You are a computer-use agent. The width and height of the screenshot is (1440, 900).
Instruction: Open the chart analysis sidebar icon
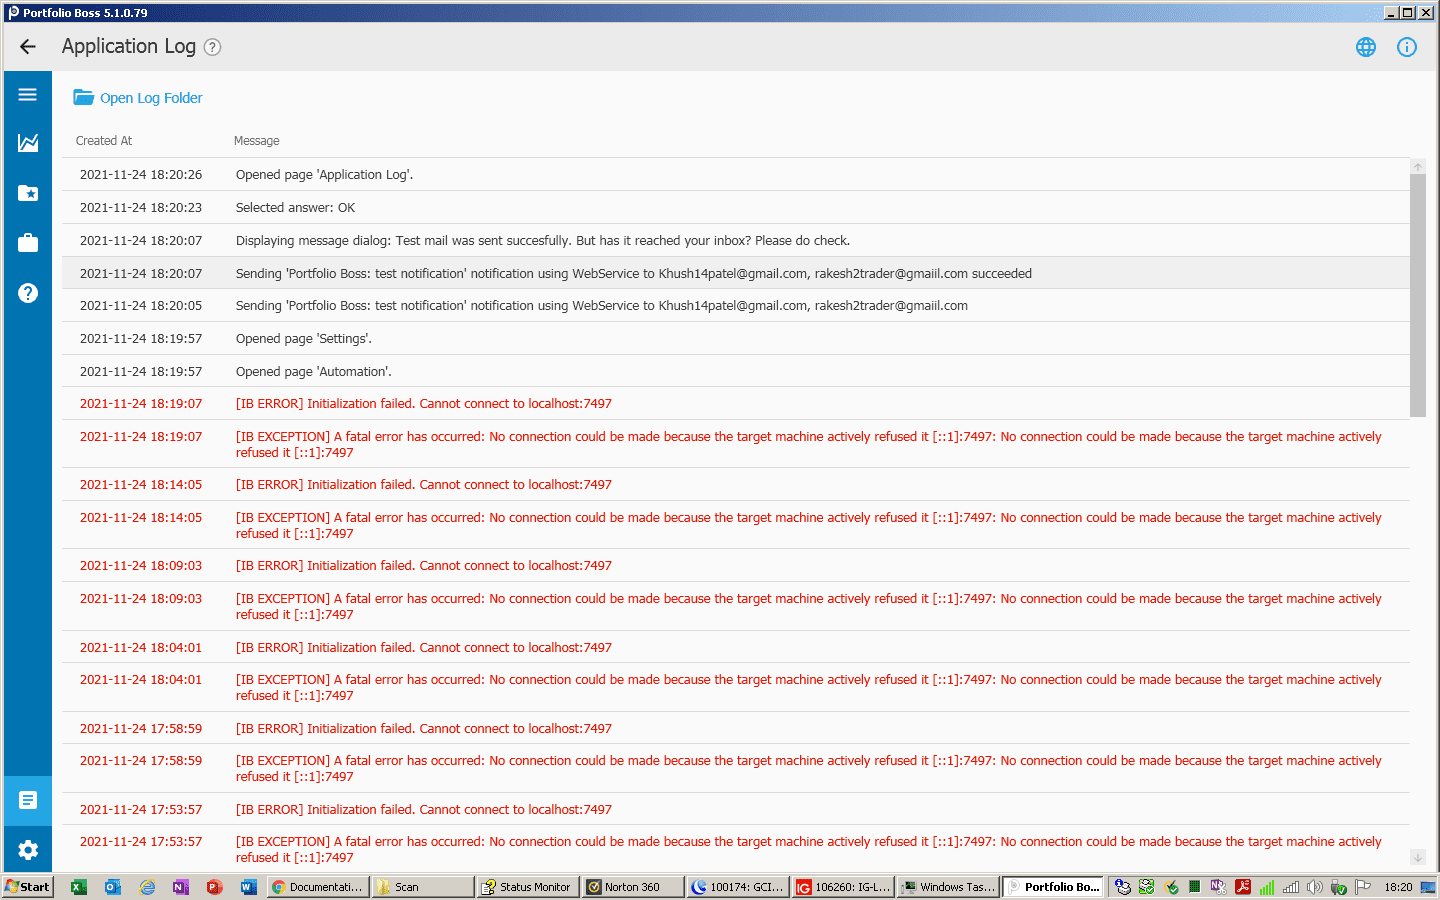pos(28,143)
